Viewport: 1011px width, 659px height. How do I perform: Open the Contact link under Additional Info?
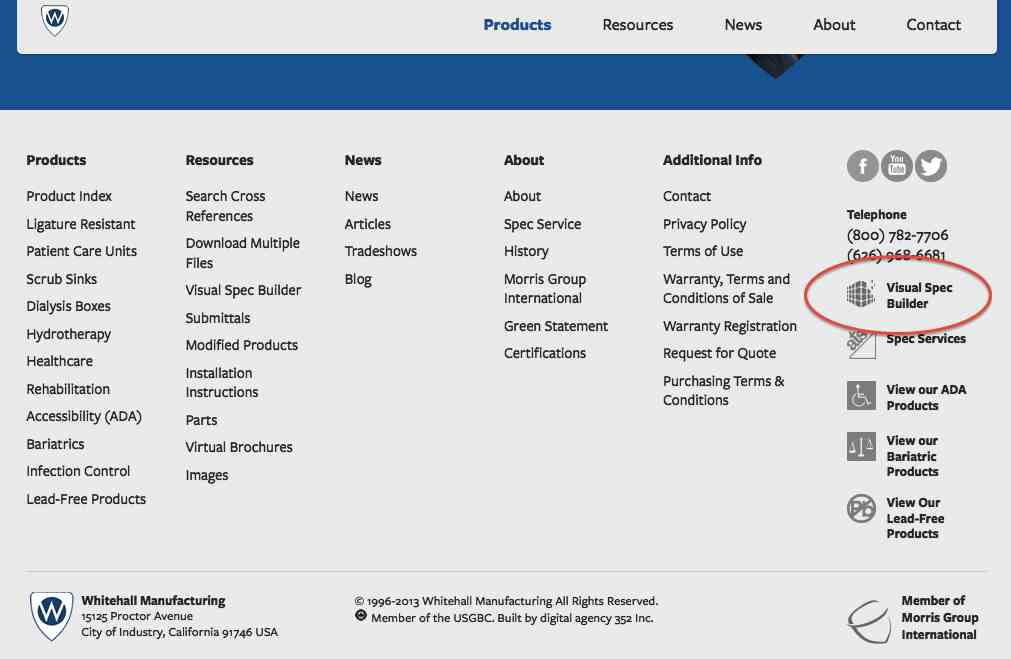point(687,196)
